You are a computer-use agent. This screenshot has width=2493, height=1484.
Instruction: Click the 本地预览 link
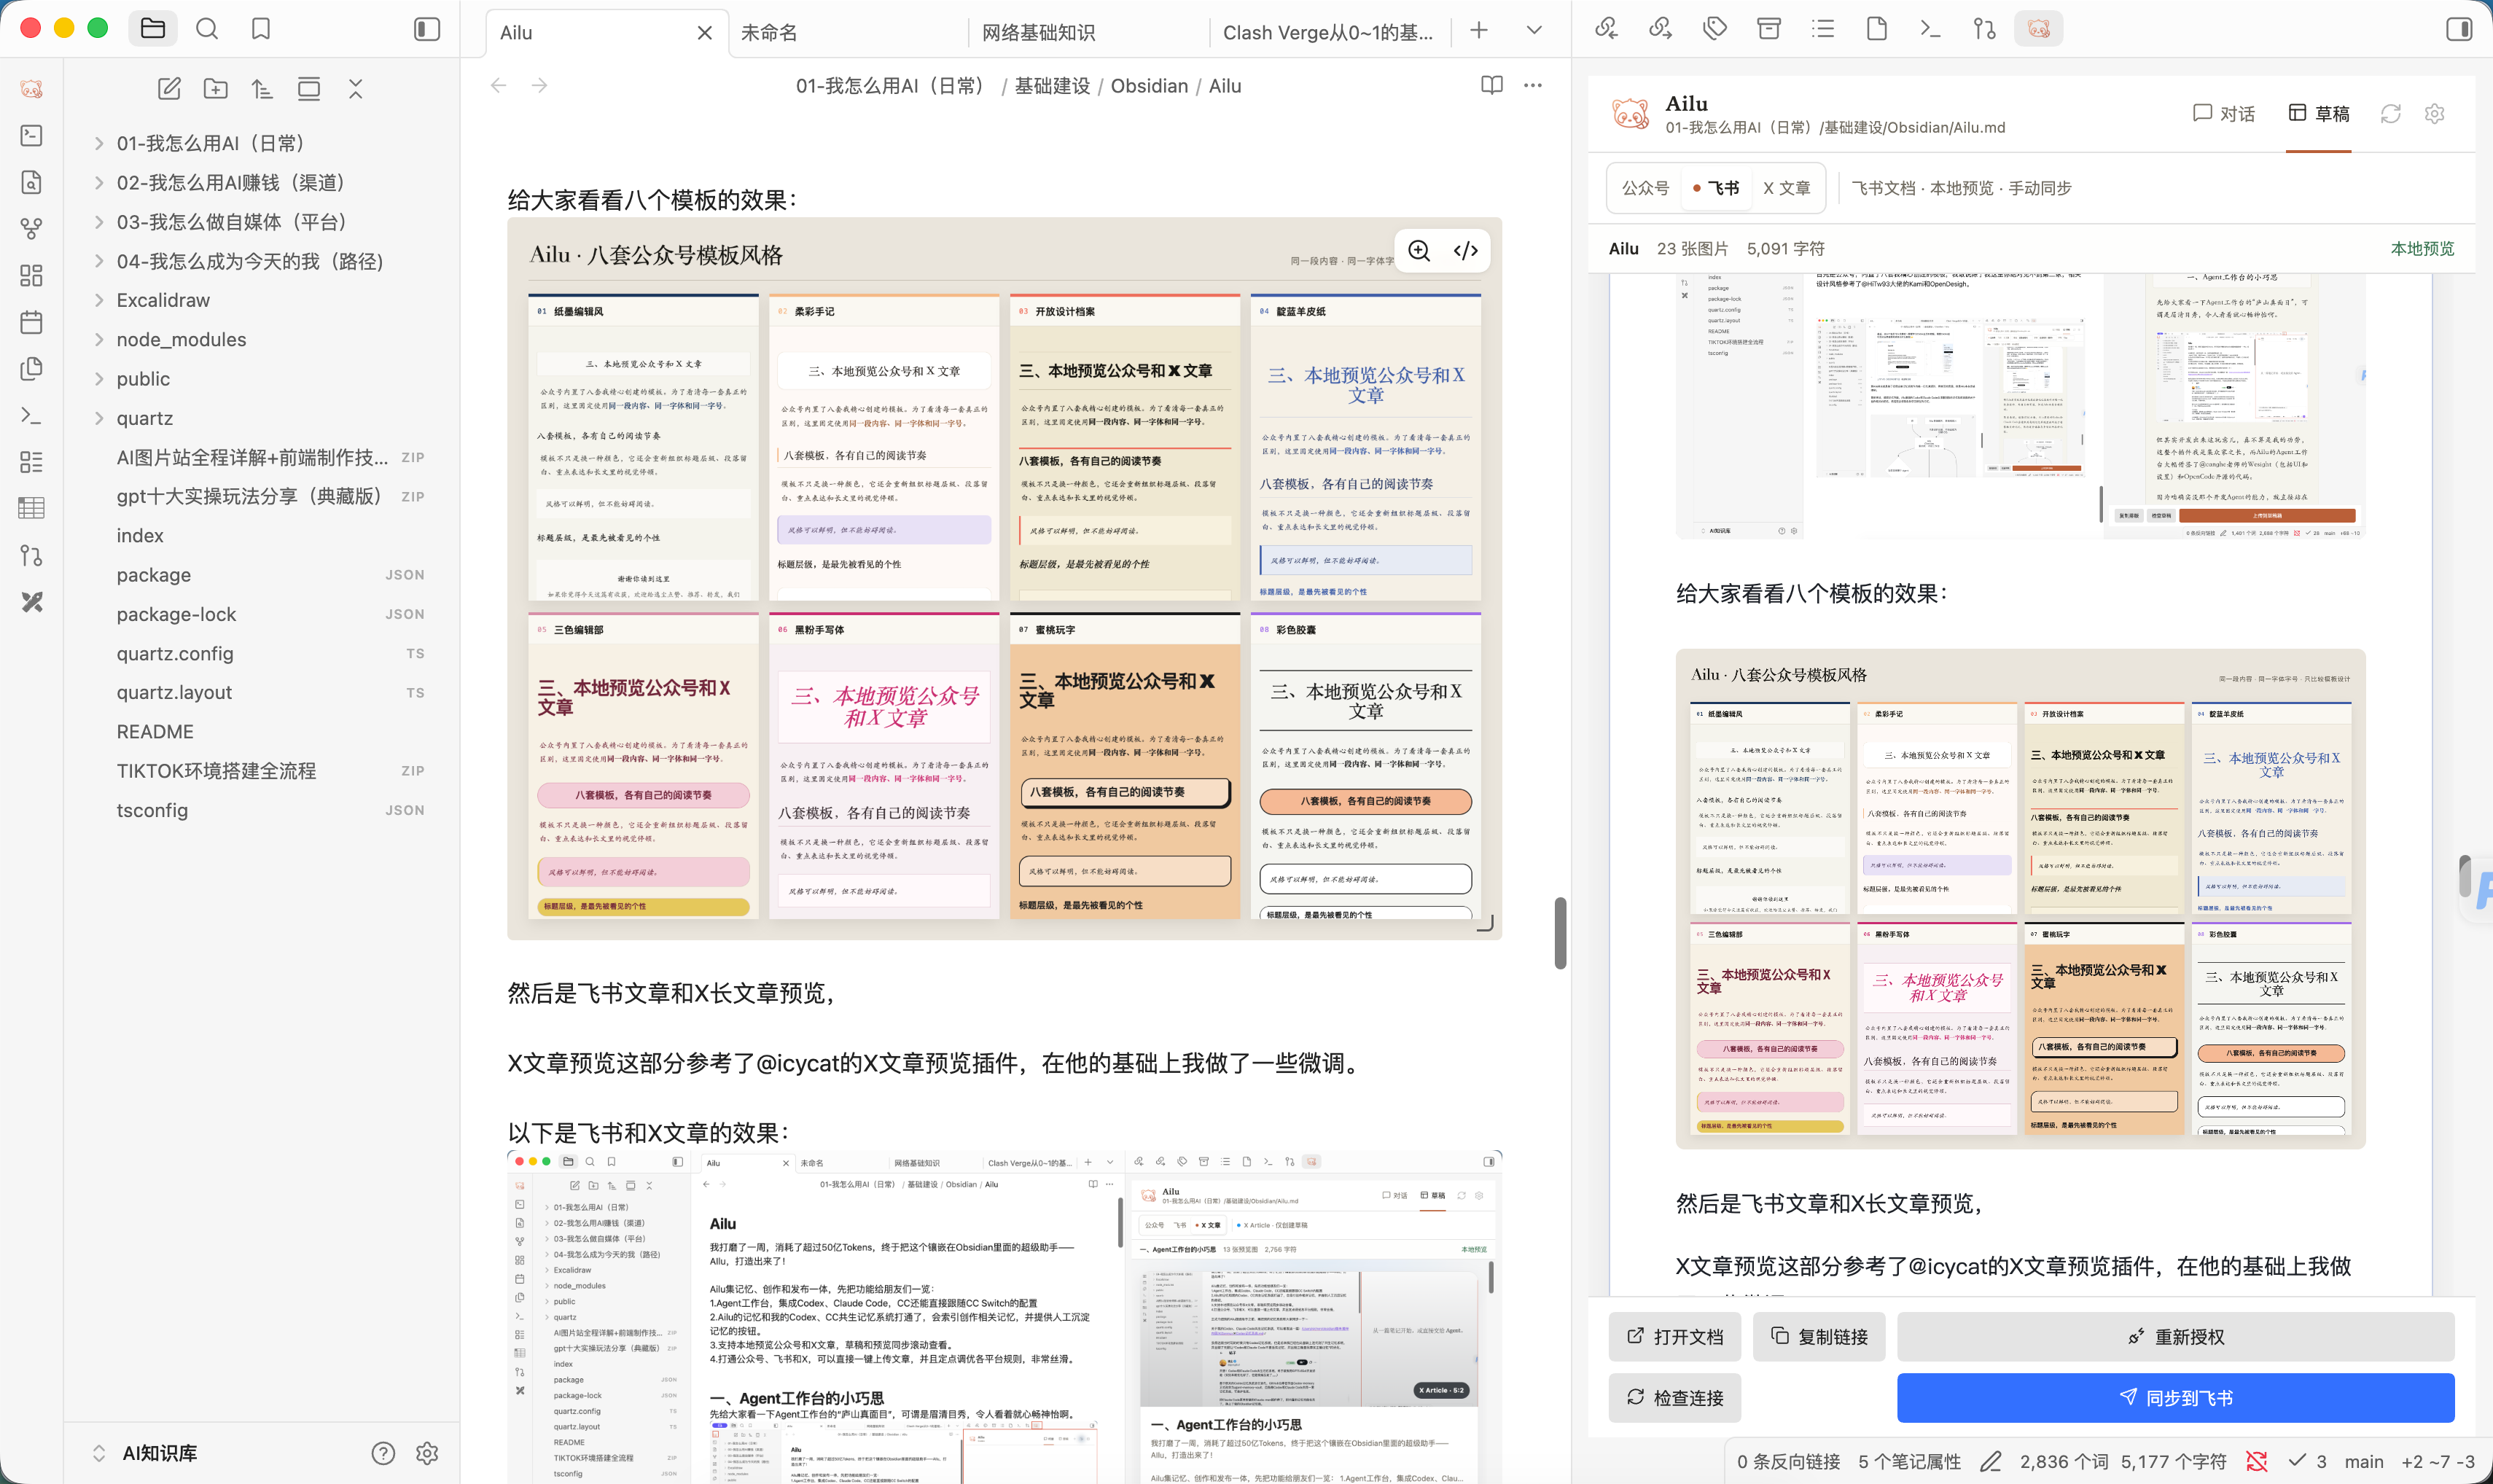pos(2422,249)
